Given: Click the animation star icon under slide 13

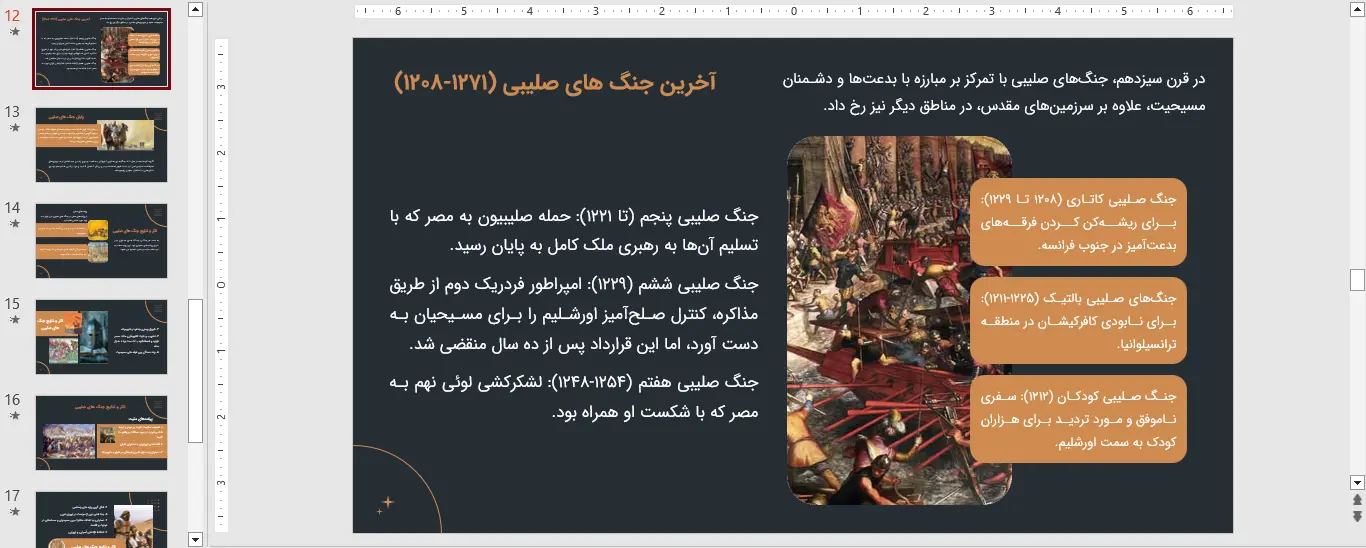Looking at the screenshot, I should tap(14, 128).
